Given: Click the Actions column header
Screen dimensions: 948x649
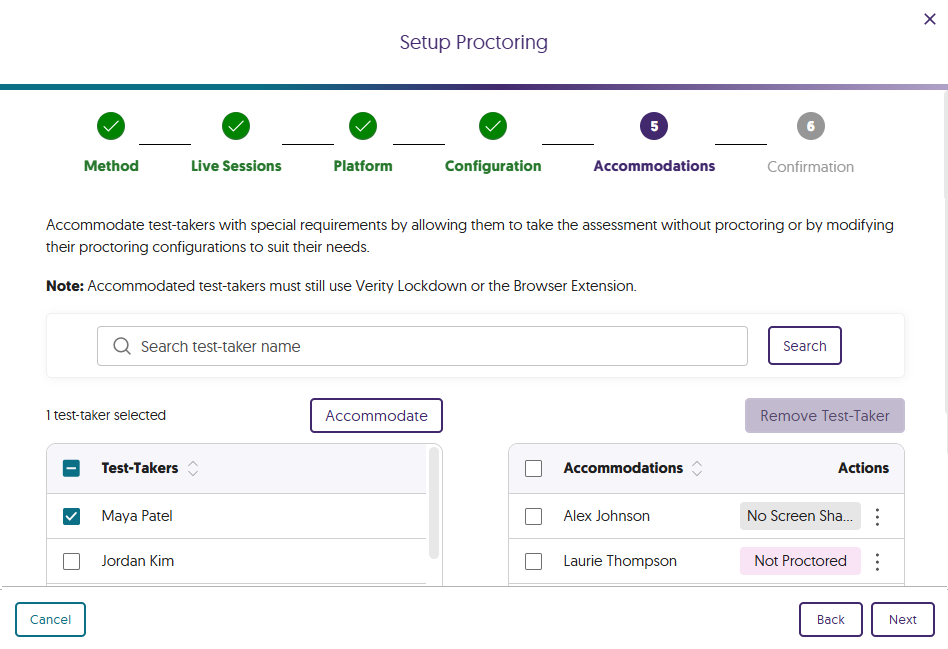Looking at the screenshot, I should click(x=863, y=468).
